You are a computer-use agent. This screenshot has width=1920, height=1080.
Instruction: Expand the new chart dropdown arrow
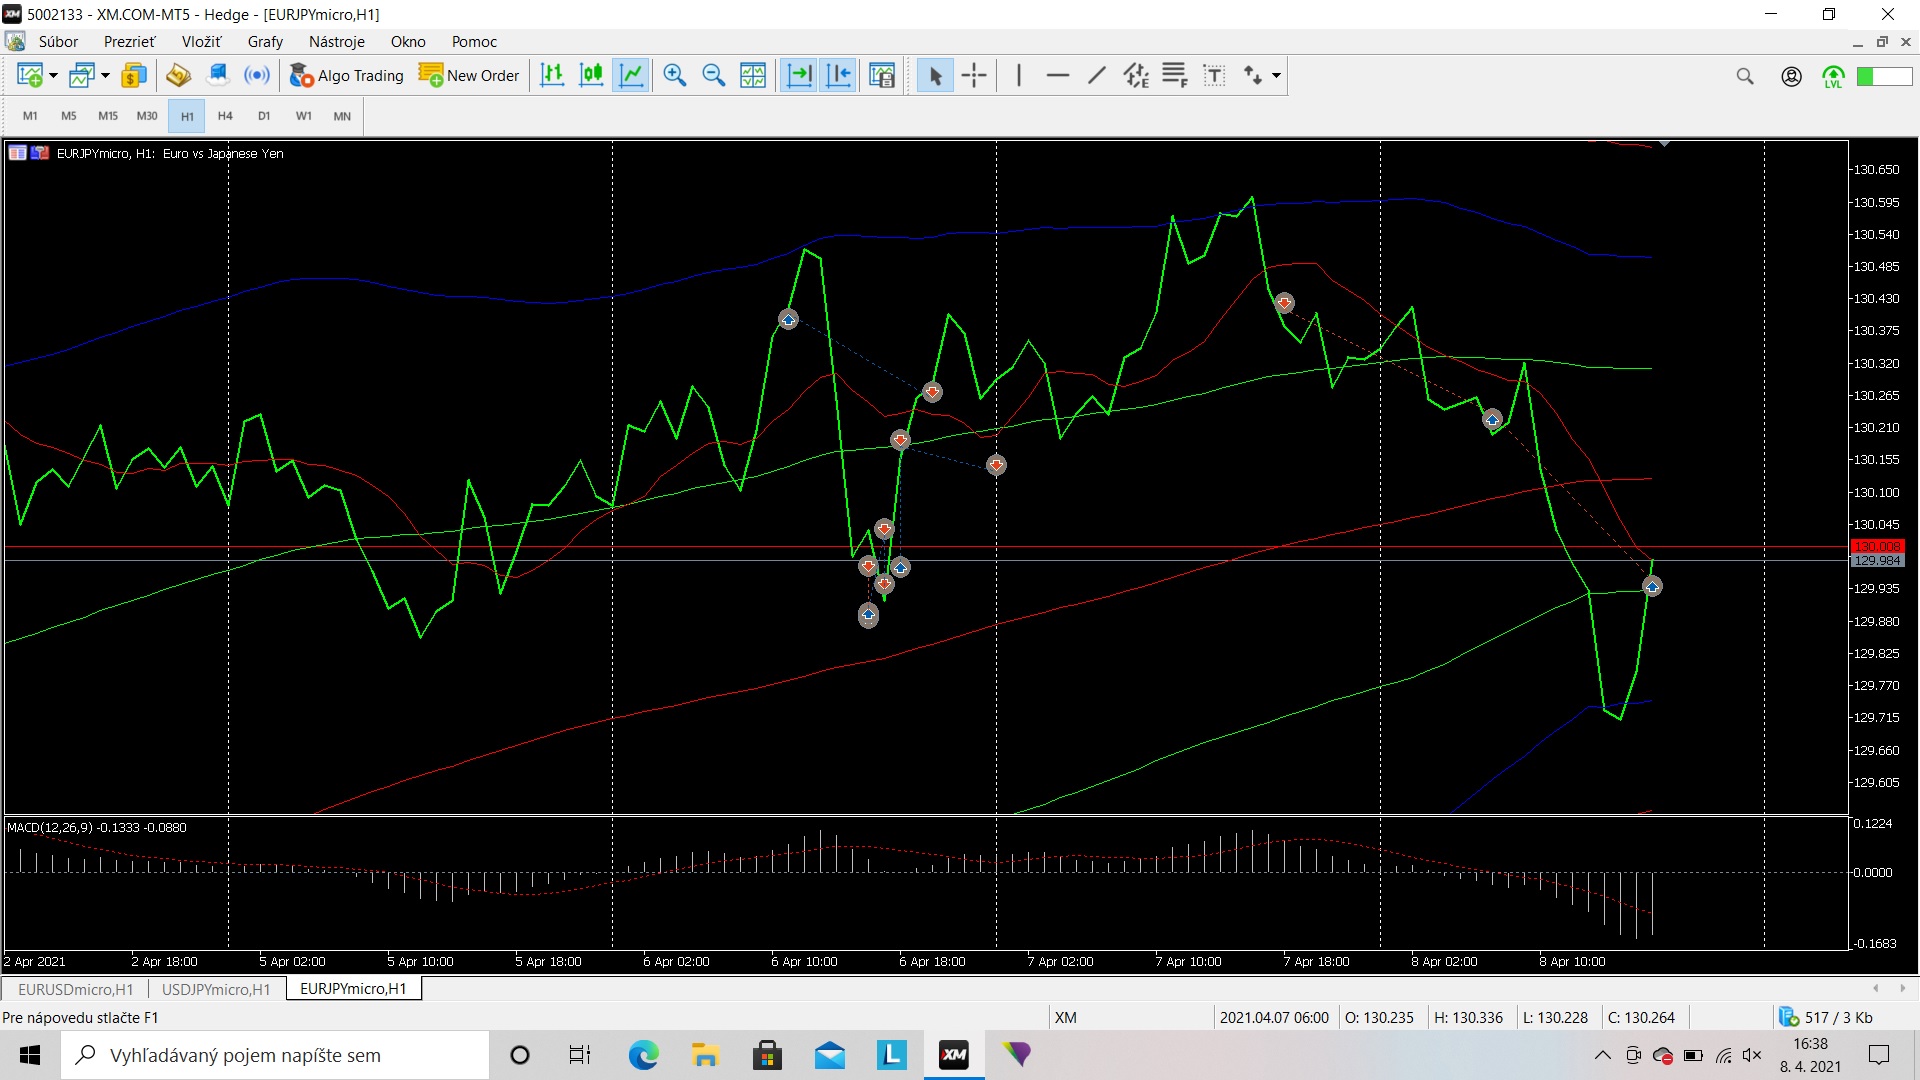coord(53,75)
